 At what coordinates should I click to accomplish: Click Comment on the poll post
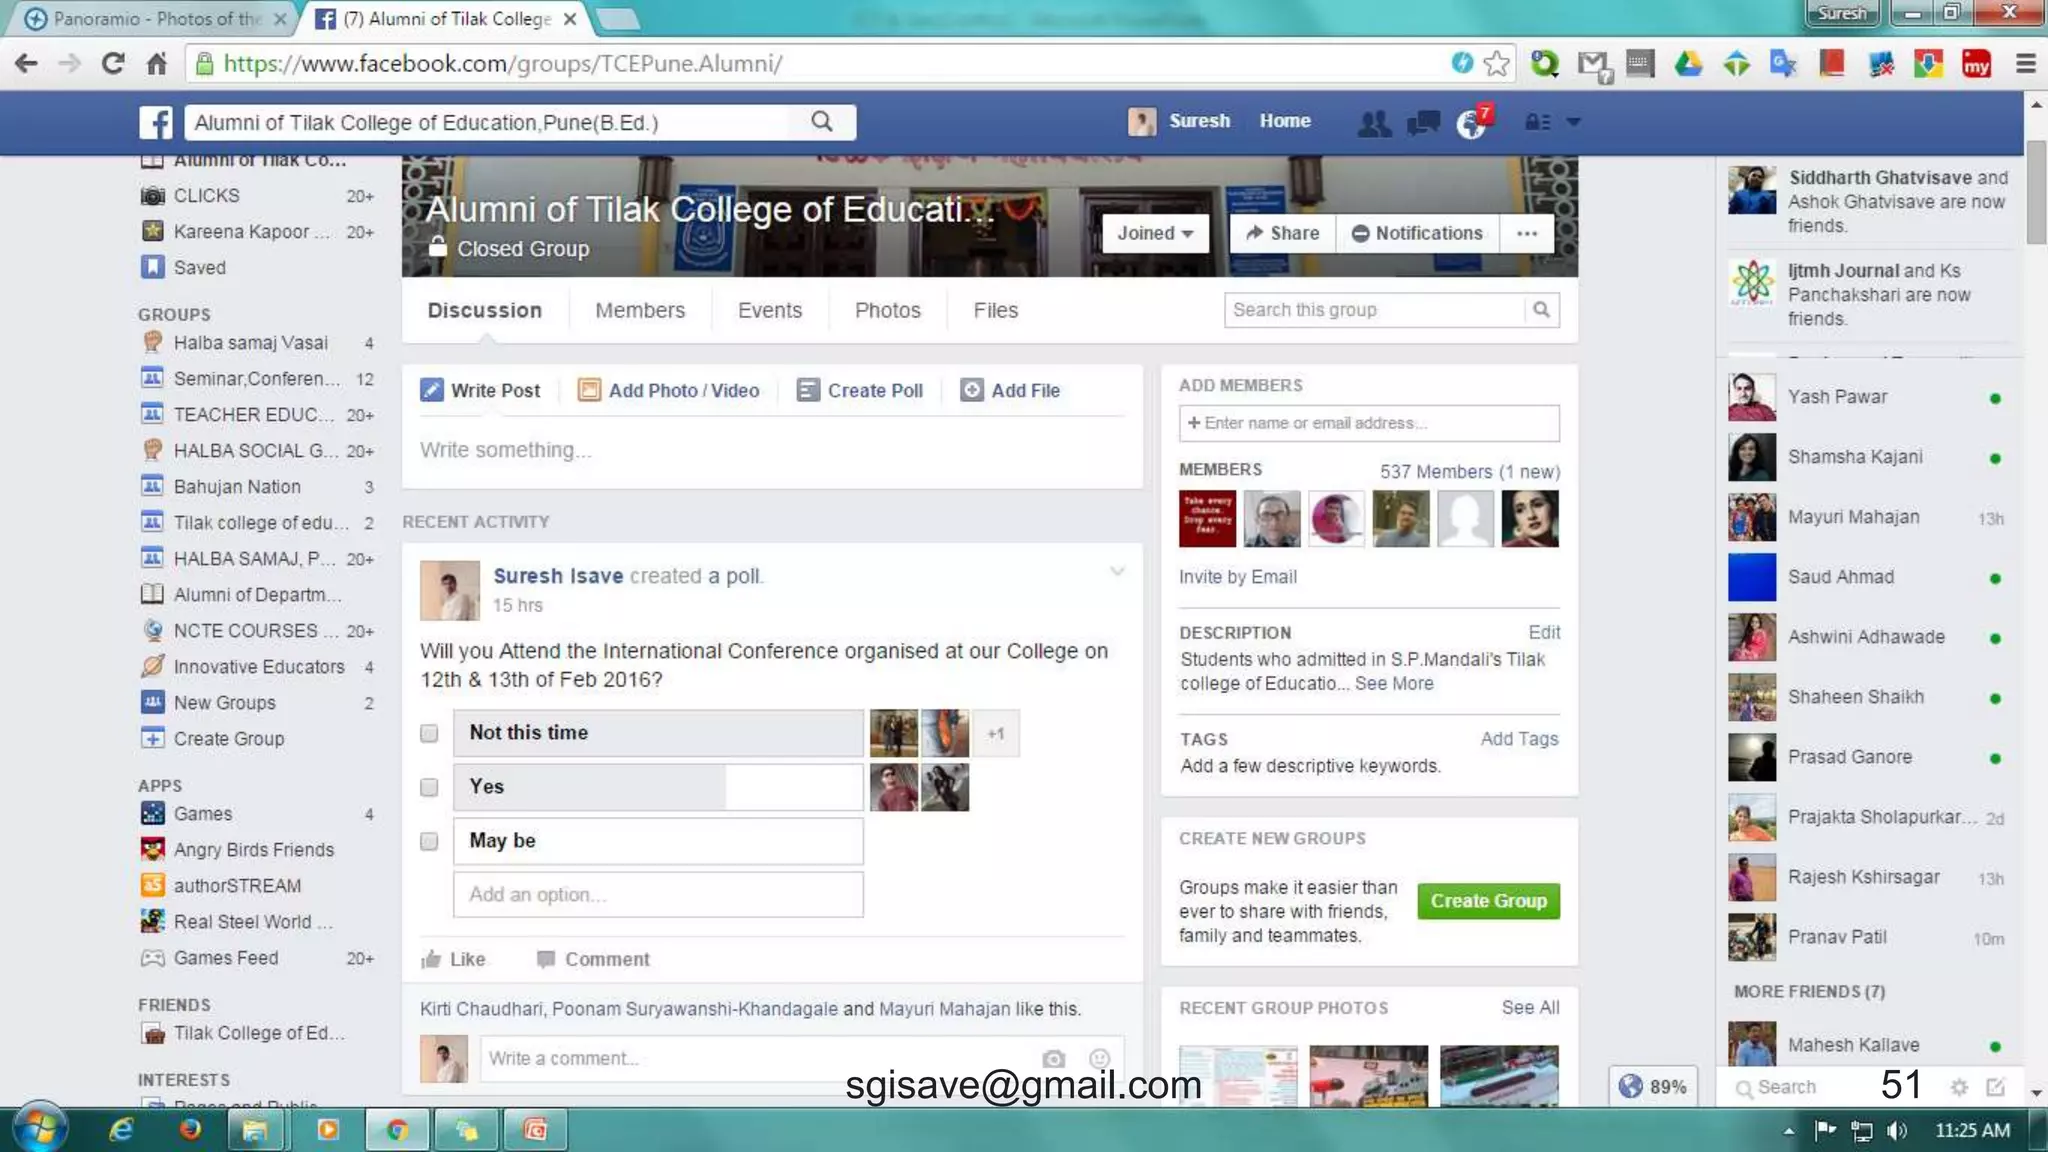[x=593, y=959]
